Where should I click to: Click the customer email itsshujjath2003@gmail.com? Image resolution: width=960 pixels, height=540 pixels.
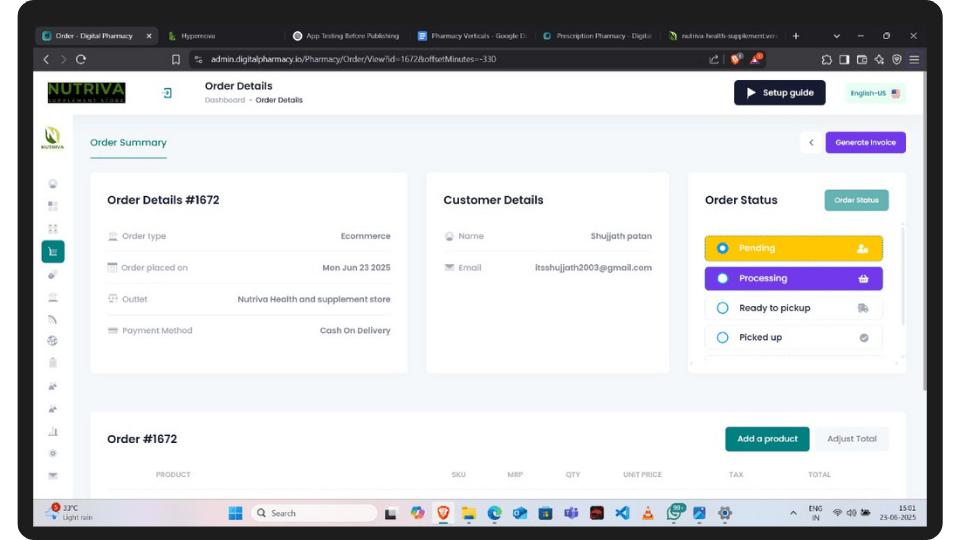pos(593,268)
